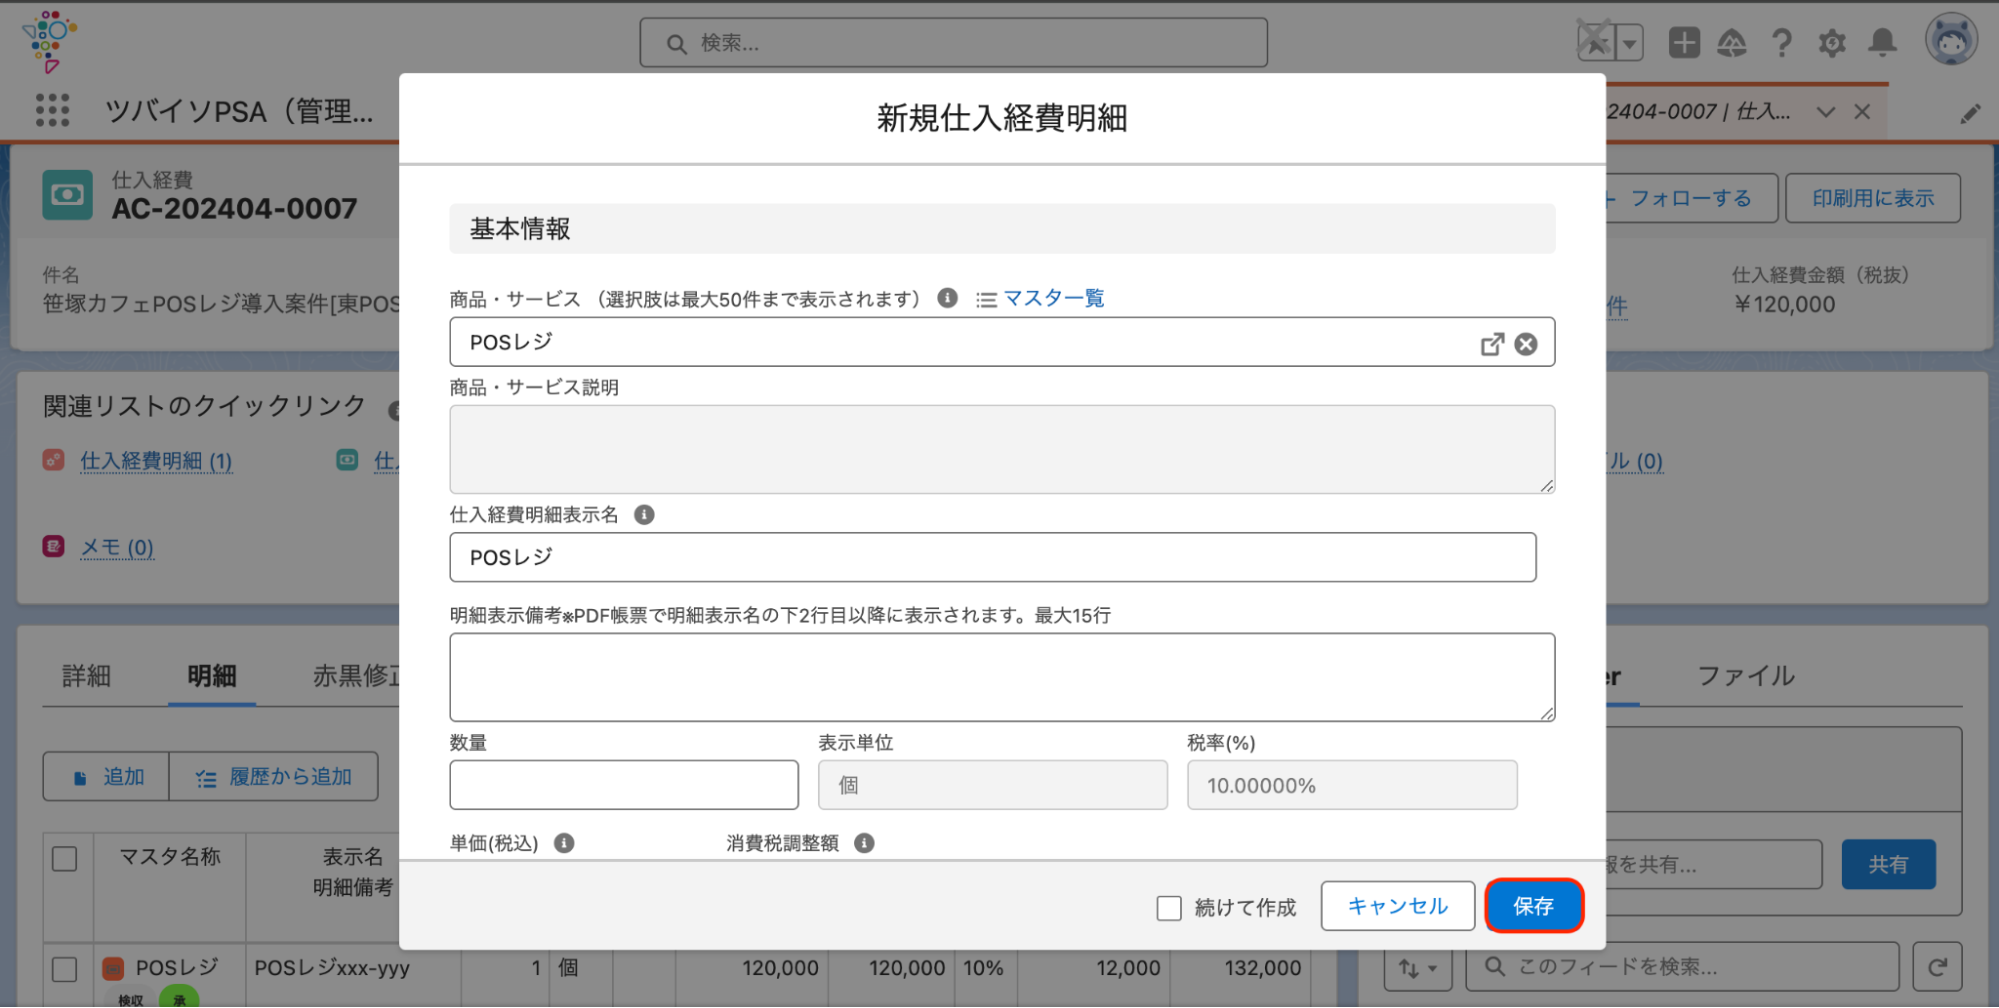Image resolution: width=1999 pixels, height=1008 pixels.
Task: Toggle the 続けて作成 checkbox
Action: (x=1169, y=908)
